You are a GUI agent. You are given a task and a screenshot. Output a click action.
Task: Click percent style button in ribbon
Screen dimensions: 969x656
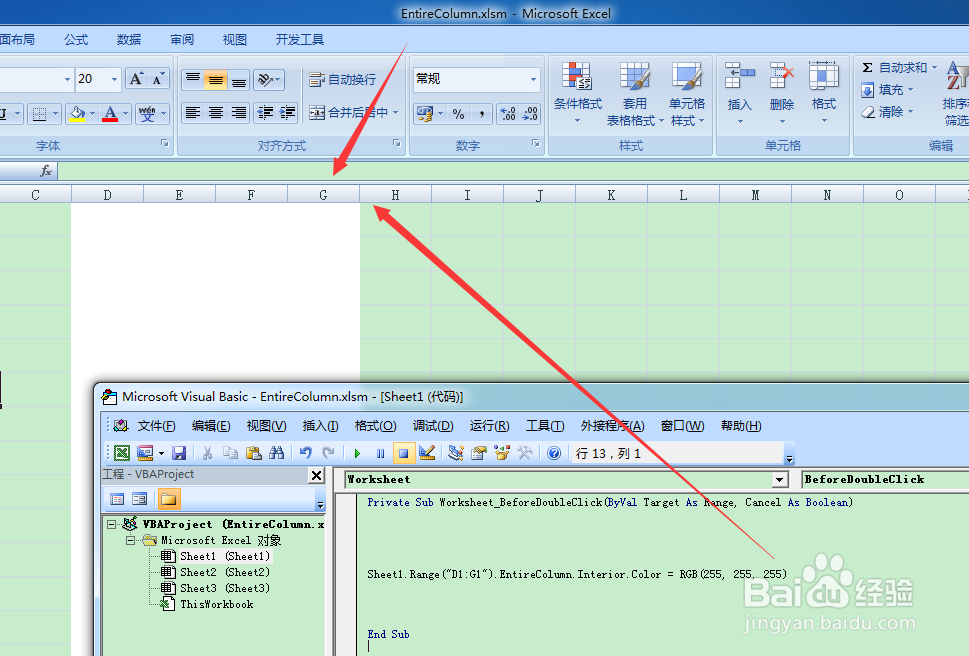[458, 114]
